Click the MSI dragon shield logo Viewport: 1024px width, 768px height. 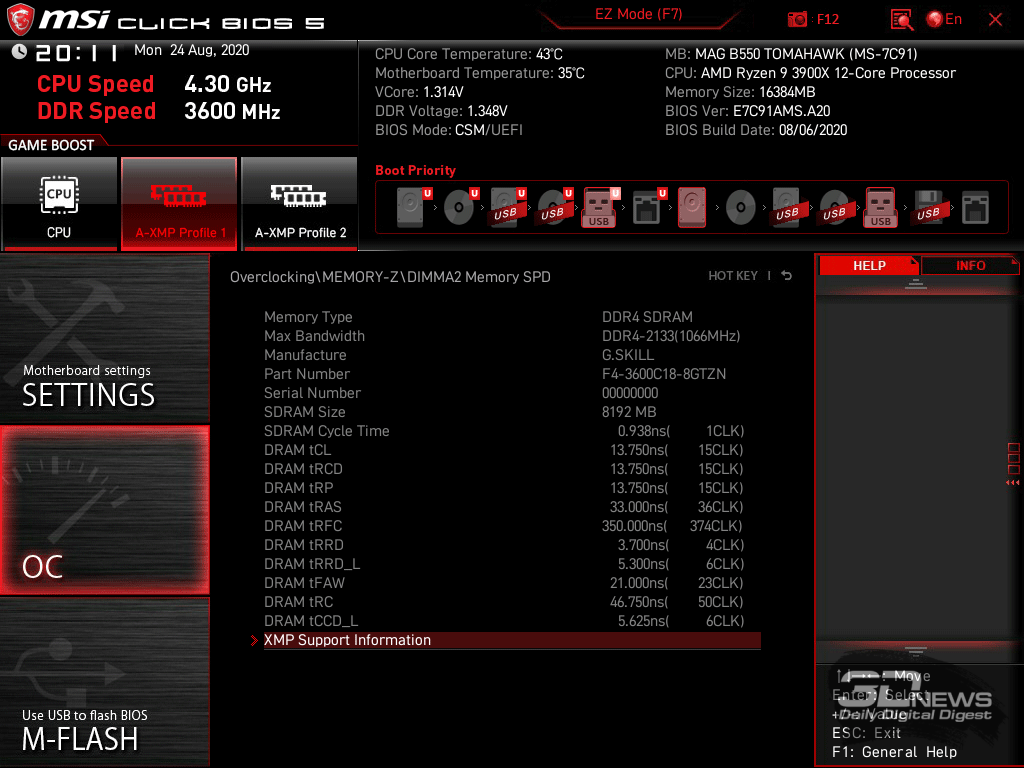coord(20,19)
